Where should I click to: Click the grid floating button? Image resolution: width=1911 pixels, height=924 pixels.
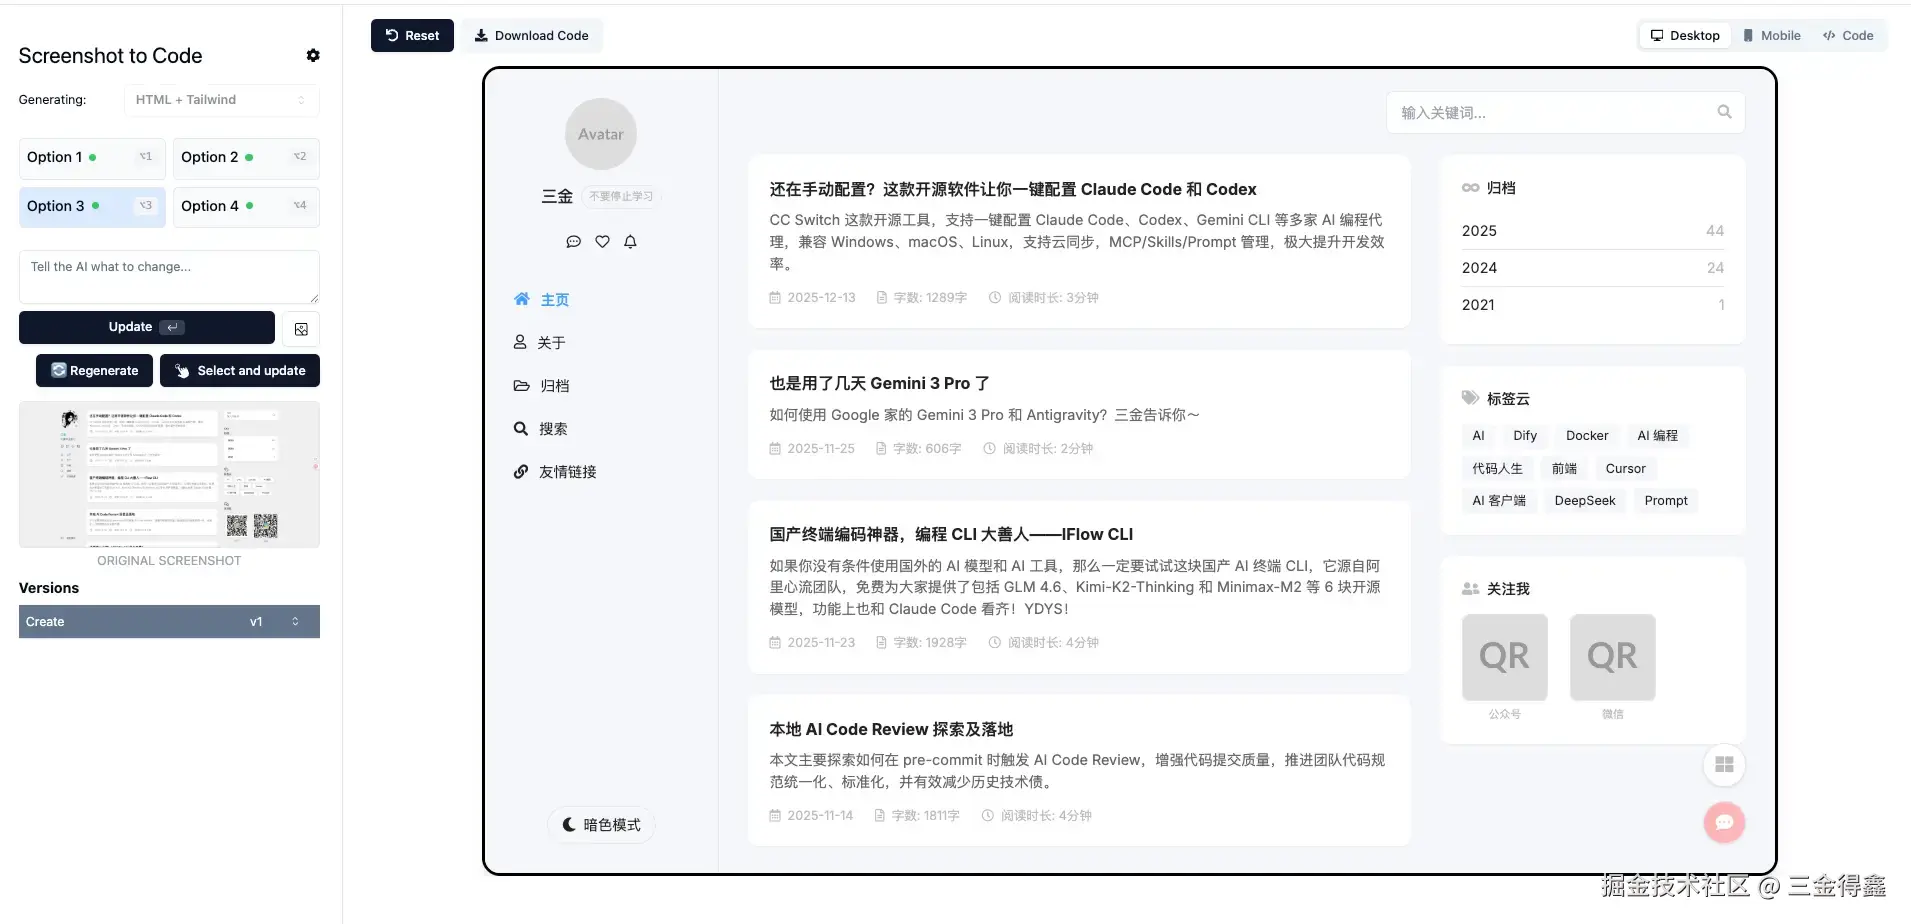click(1724, 765)
